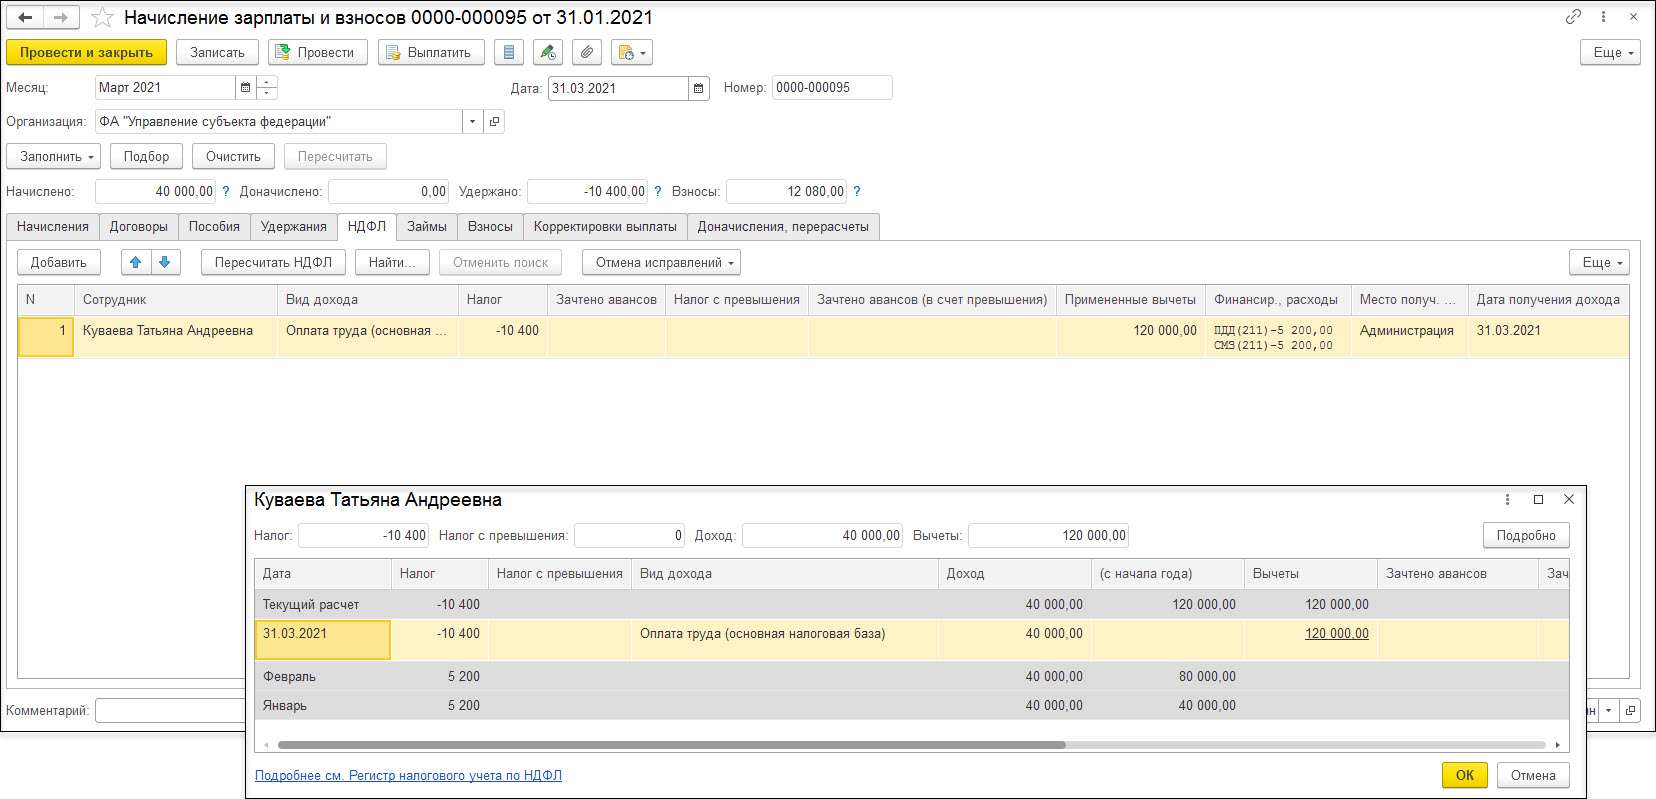
Task: Open Корректировки выплаты tab
Action: tap(605, 227)
